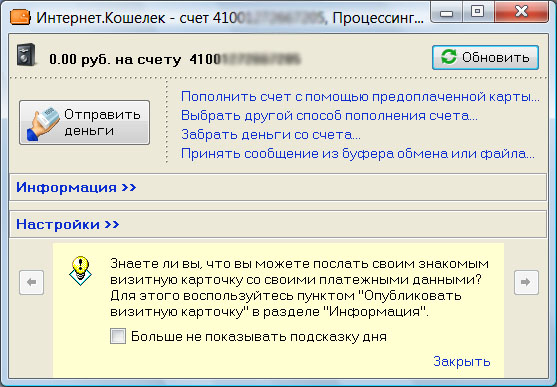Click Закрыть to dismiss the tip
The height and width of the screenshot is (387, 557).
(x=462, y=361)
